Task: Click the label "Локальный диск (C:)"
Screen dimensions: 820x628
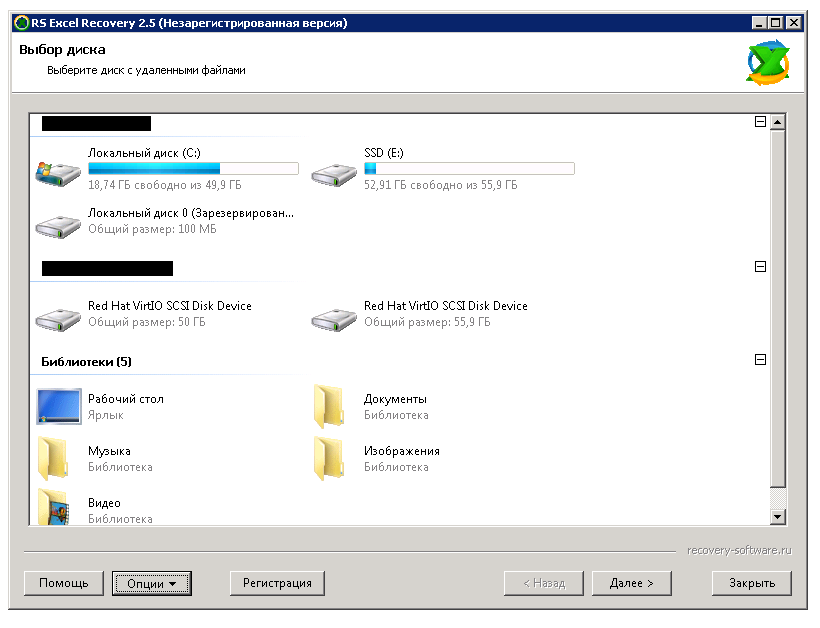Action: [144, 153]
